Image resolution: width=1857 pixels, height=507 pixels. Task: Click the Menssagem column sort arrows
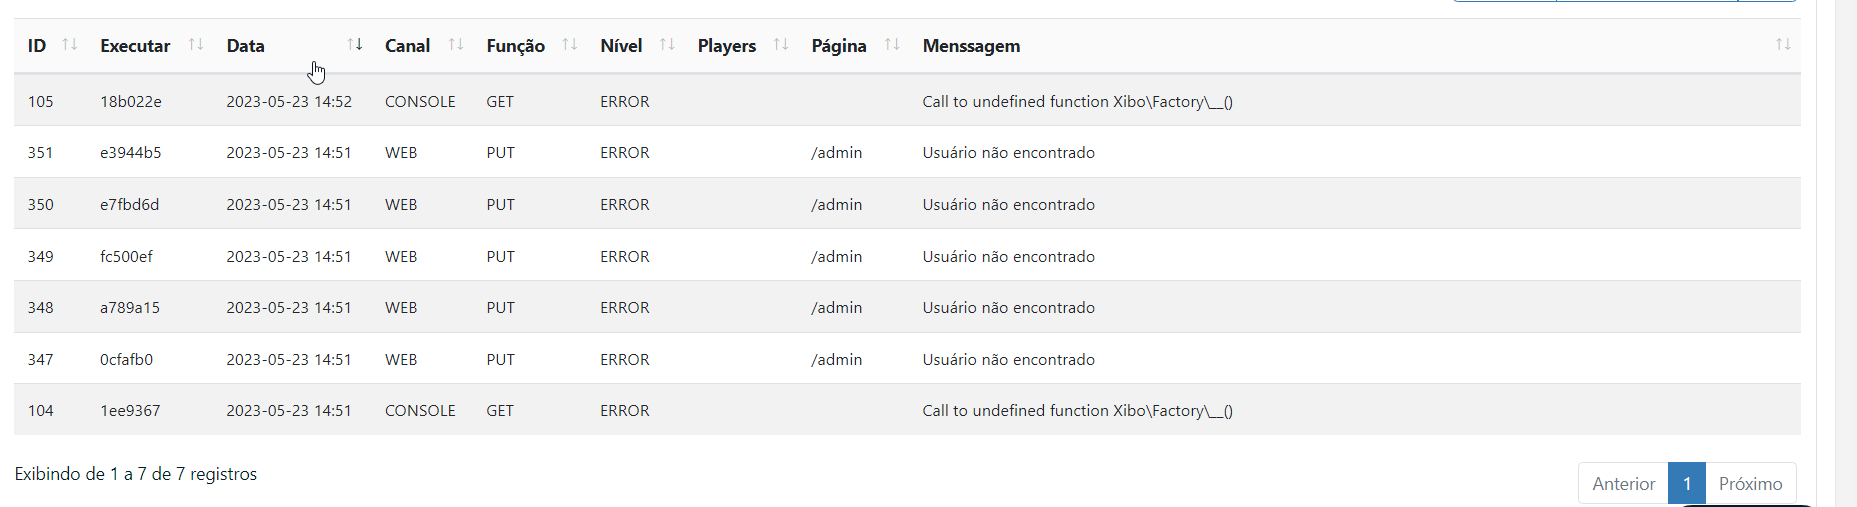click(1783, 45)
